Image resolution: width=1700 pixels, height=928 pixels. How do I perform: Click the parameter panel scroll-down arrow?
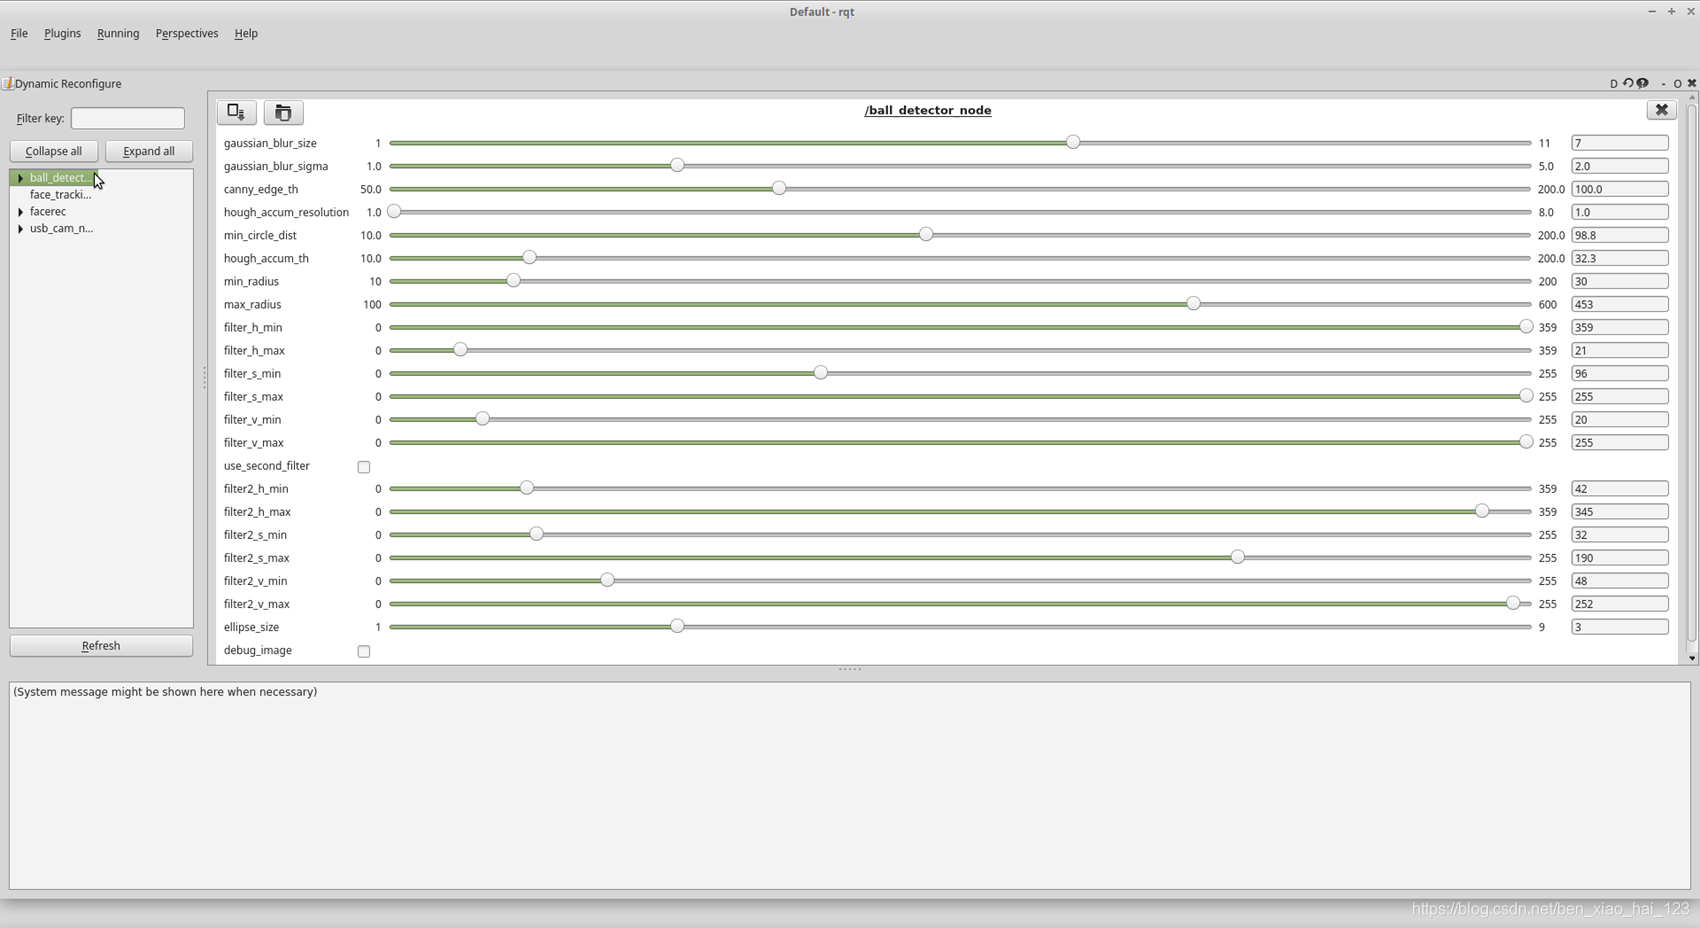pos(1692,658)
